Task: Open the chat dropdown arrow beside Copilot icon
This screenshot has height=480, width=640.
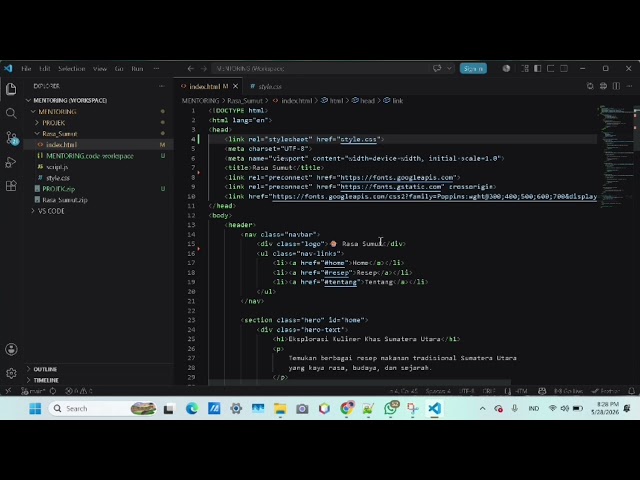Action: point(449,69)
